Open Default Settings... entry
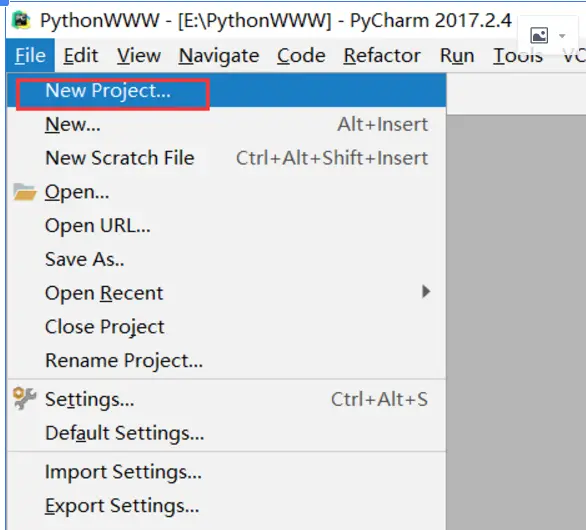 226,433
